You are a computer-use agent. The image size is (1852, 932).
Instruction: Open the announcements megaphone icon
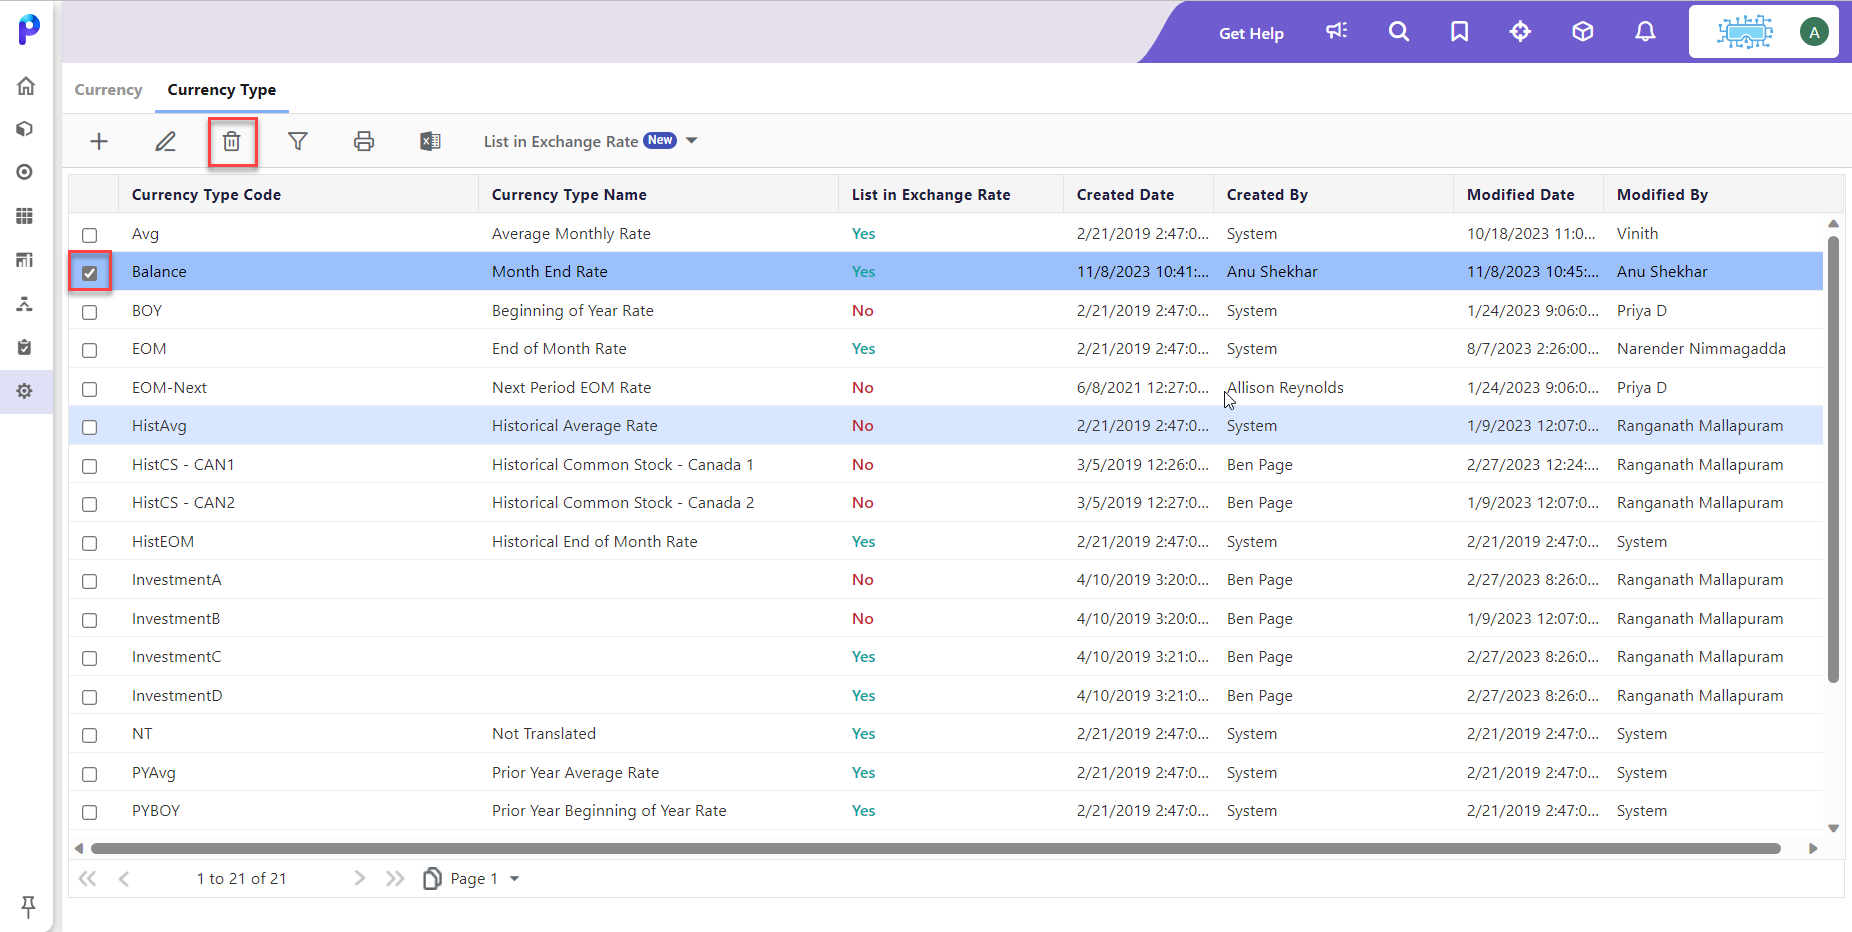pyautogui.click(x=1337, y=31)
